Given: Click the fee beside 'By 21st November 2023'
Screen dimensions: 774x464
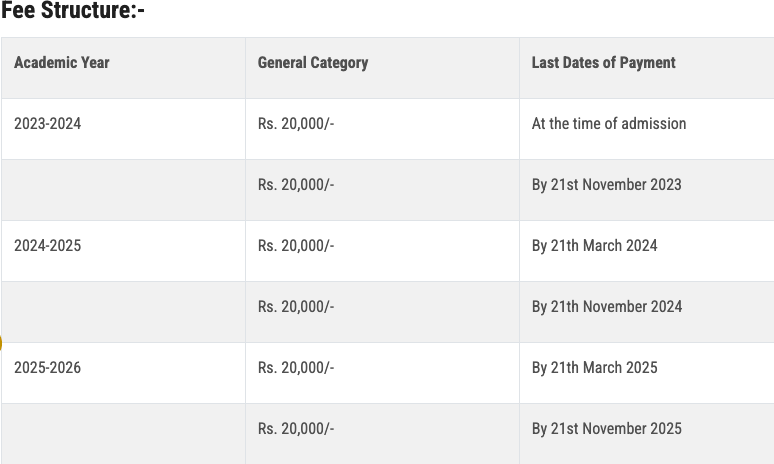Looking at the screenshot, I should 296,185.
